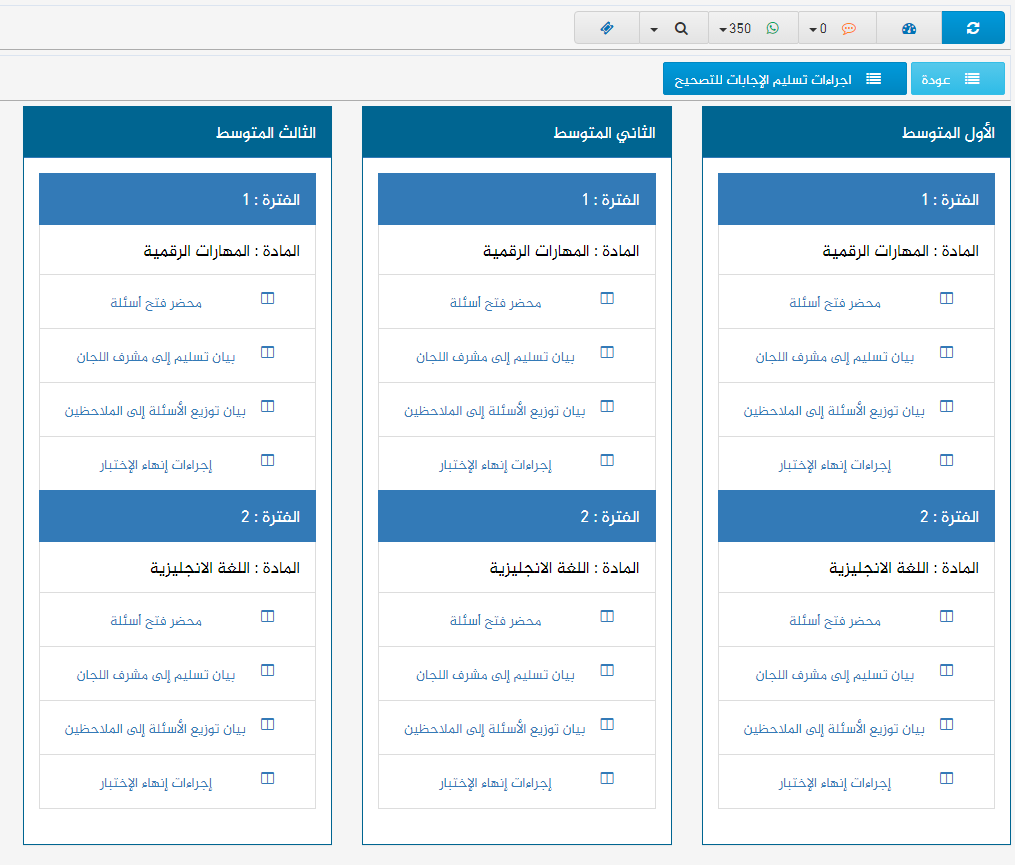The width and height of the screenshot is (1015, 865).
Task: Select the الثاني المتوسط panel header
Action: 516,133
